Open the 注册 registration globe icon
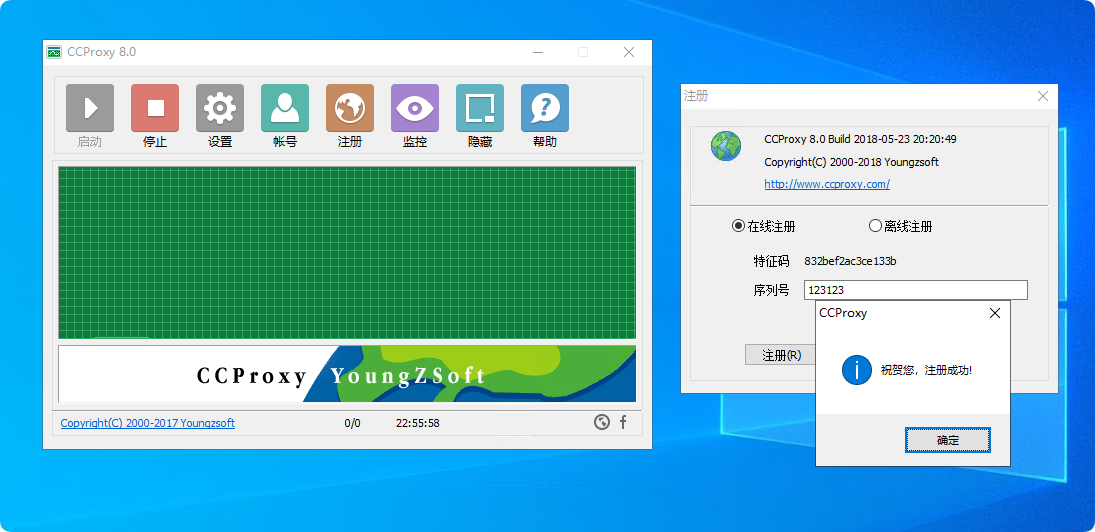1095x532 pixels. [350, 108]
